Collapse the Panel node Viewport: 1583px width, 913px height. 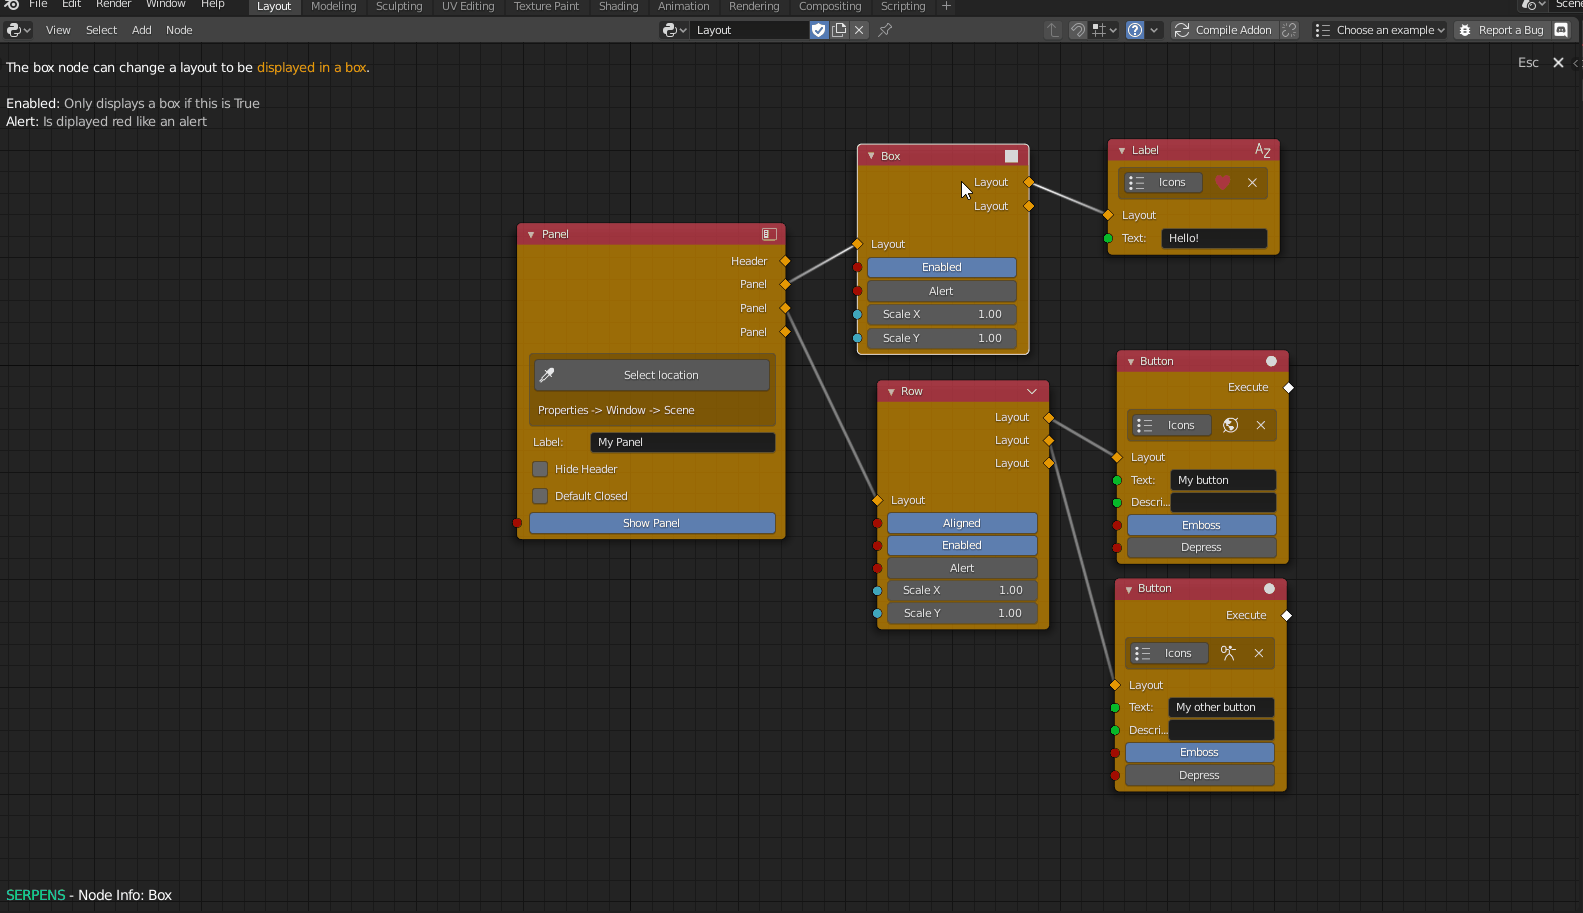click(531, 234)
